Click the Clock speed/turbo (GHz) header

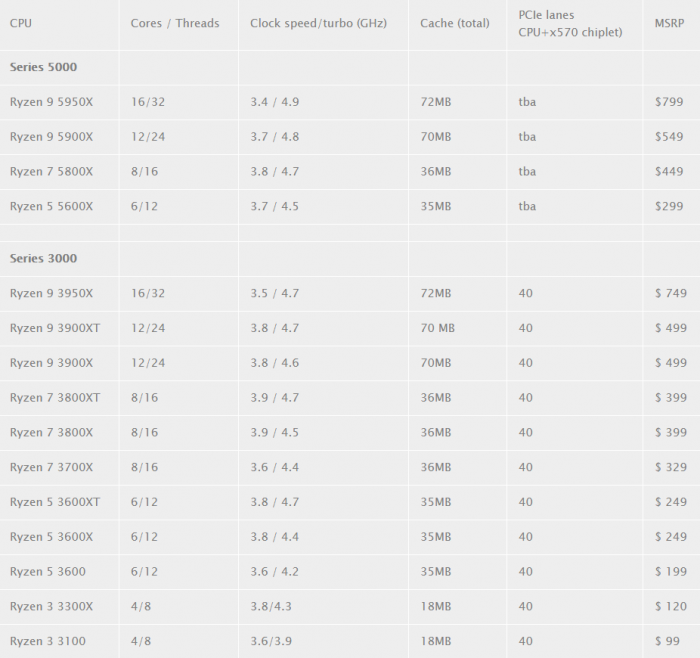318,23
